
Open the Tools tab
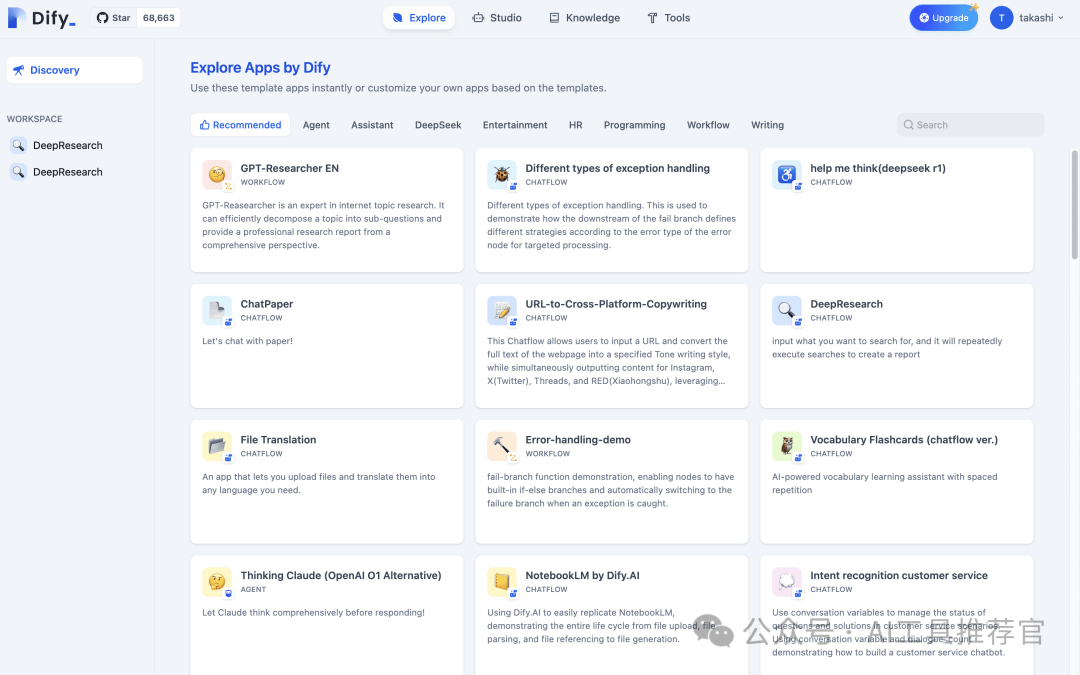pos(668,18)
